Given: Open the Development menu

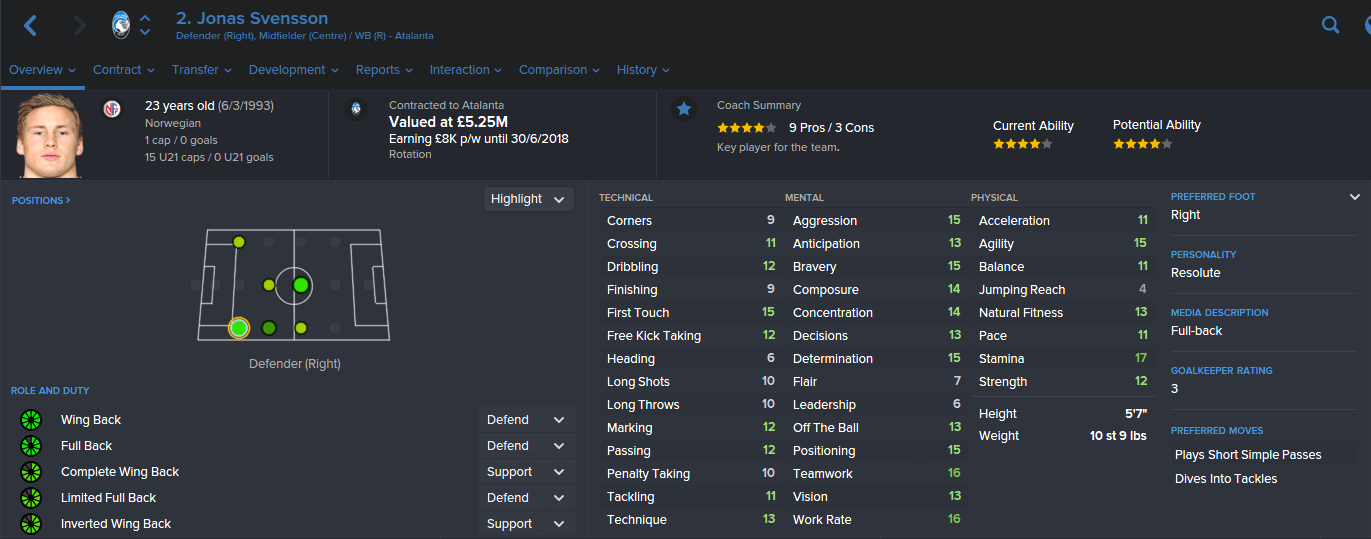Looking at the screenshot, I should [294, 70].
